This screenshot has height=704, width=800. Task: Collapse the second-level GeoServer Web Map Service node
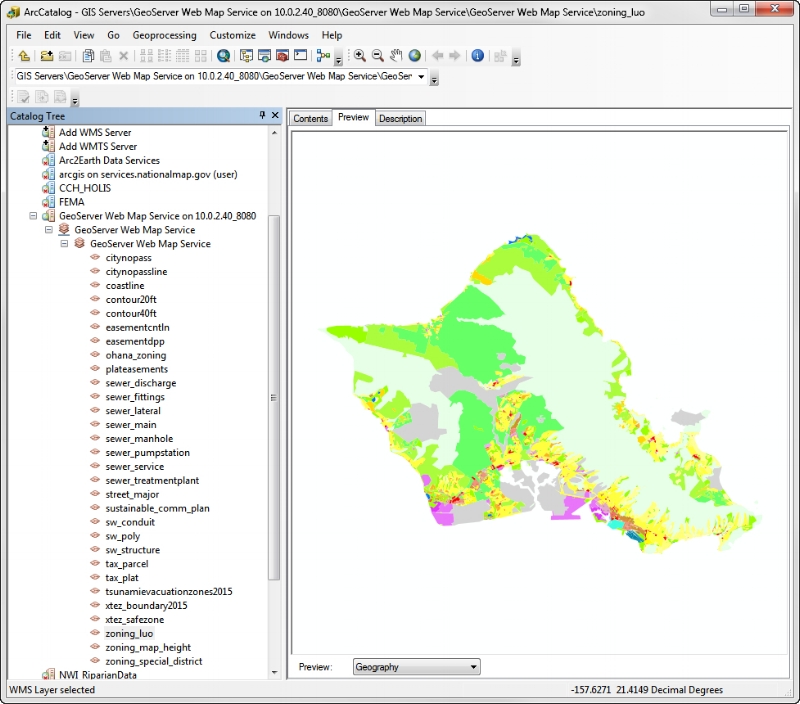click(48, 230)
